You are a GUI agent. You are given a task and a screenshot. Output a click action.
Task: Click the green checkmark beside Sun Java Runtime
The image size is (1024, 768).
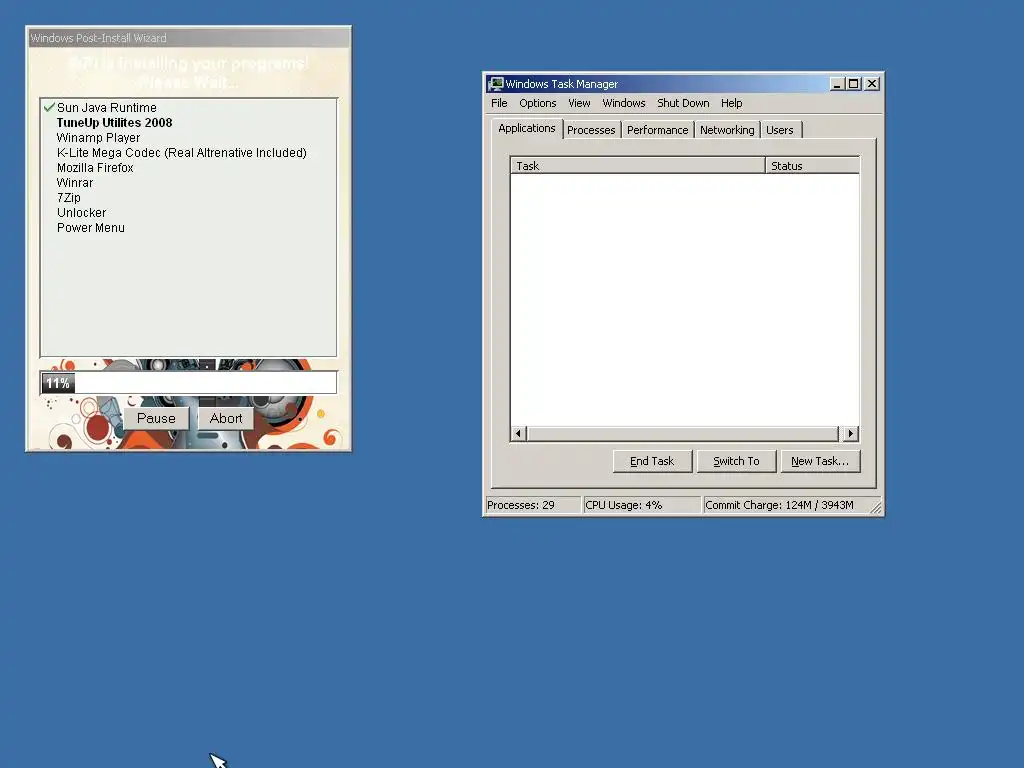pyautogui.click(x=49, y=107)
